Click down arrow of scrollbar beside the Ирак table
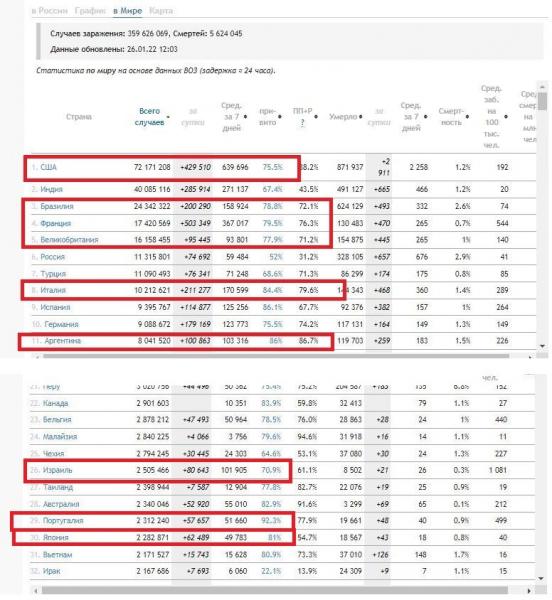Image resolution: width=552 pixels, height=600 pixels. click(541, 578)
